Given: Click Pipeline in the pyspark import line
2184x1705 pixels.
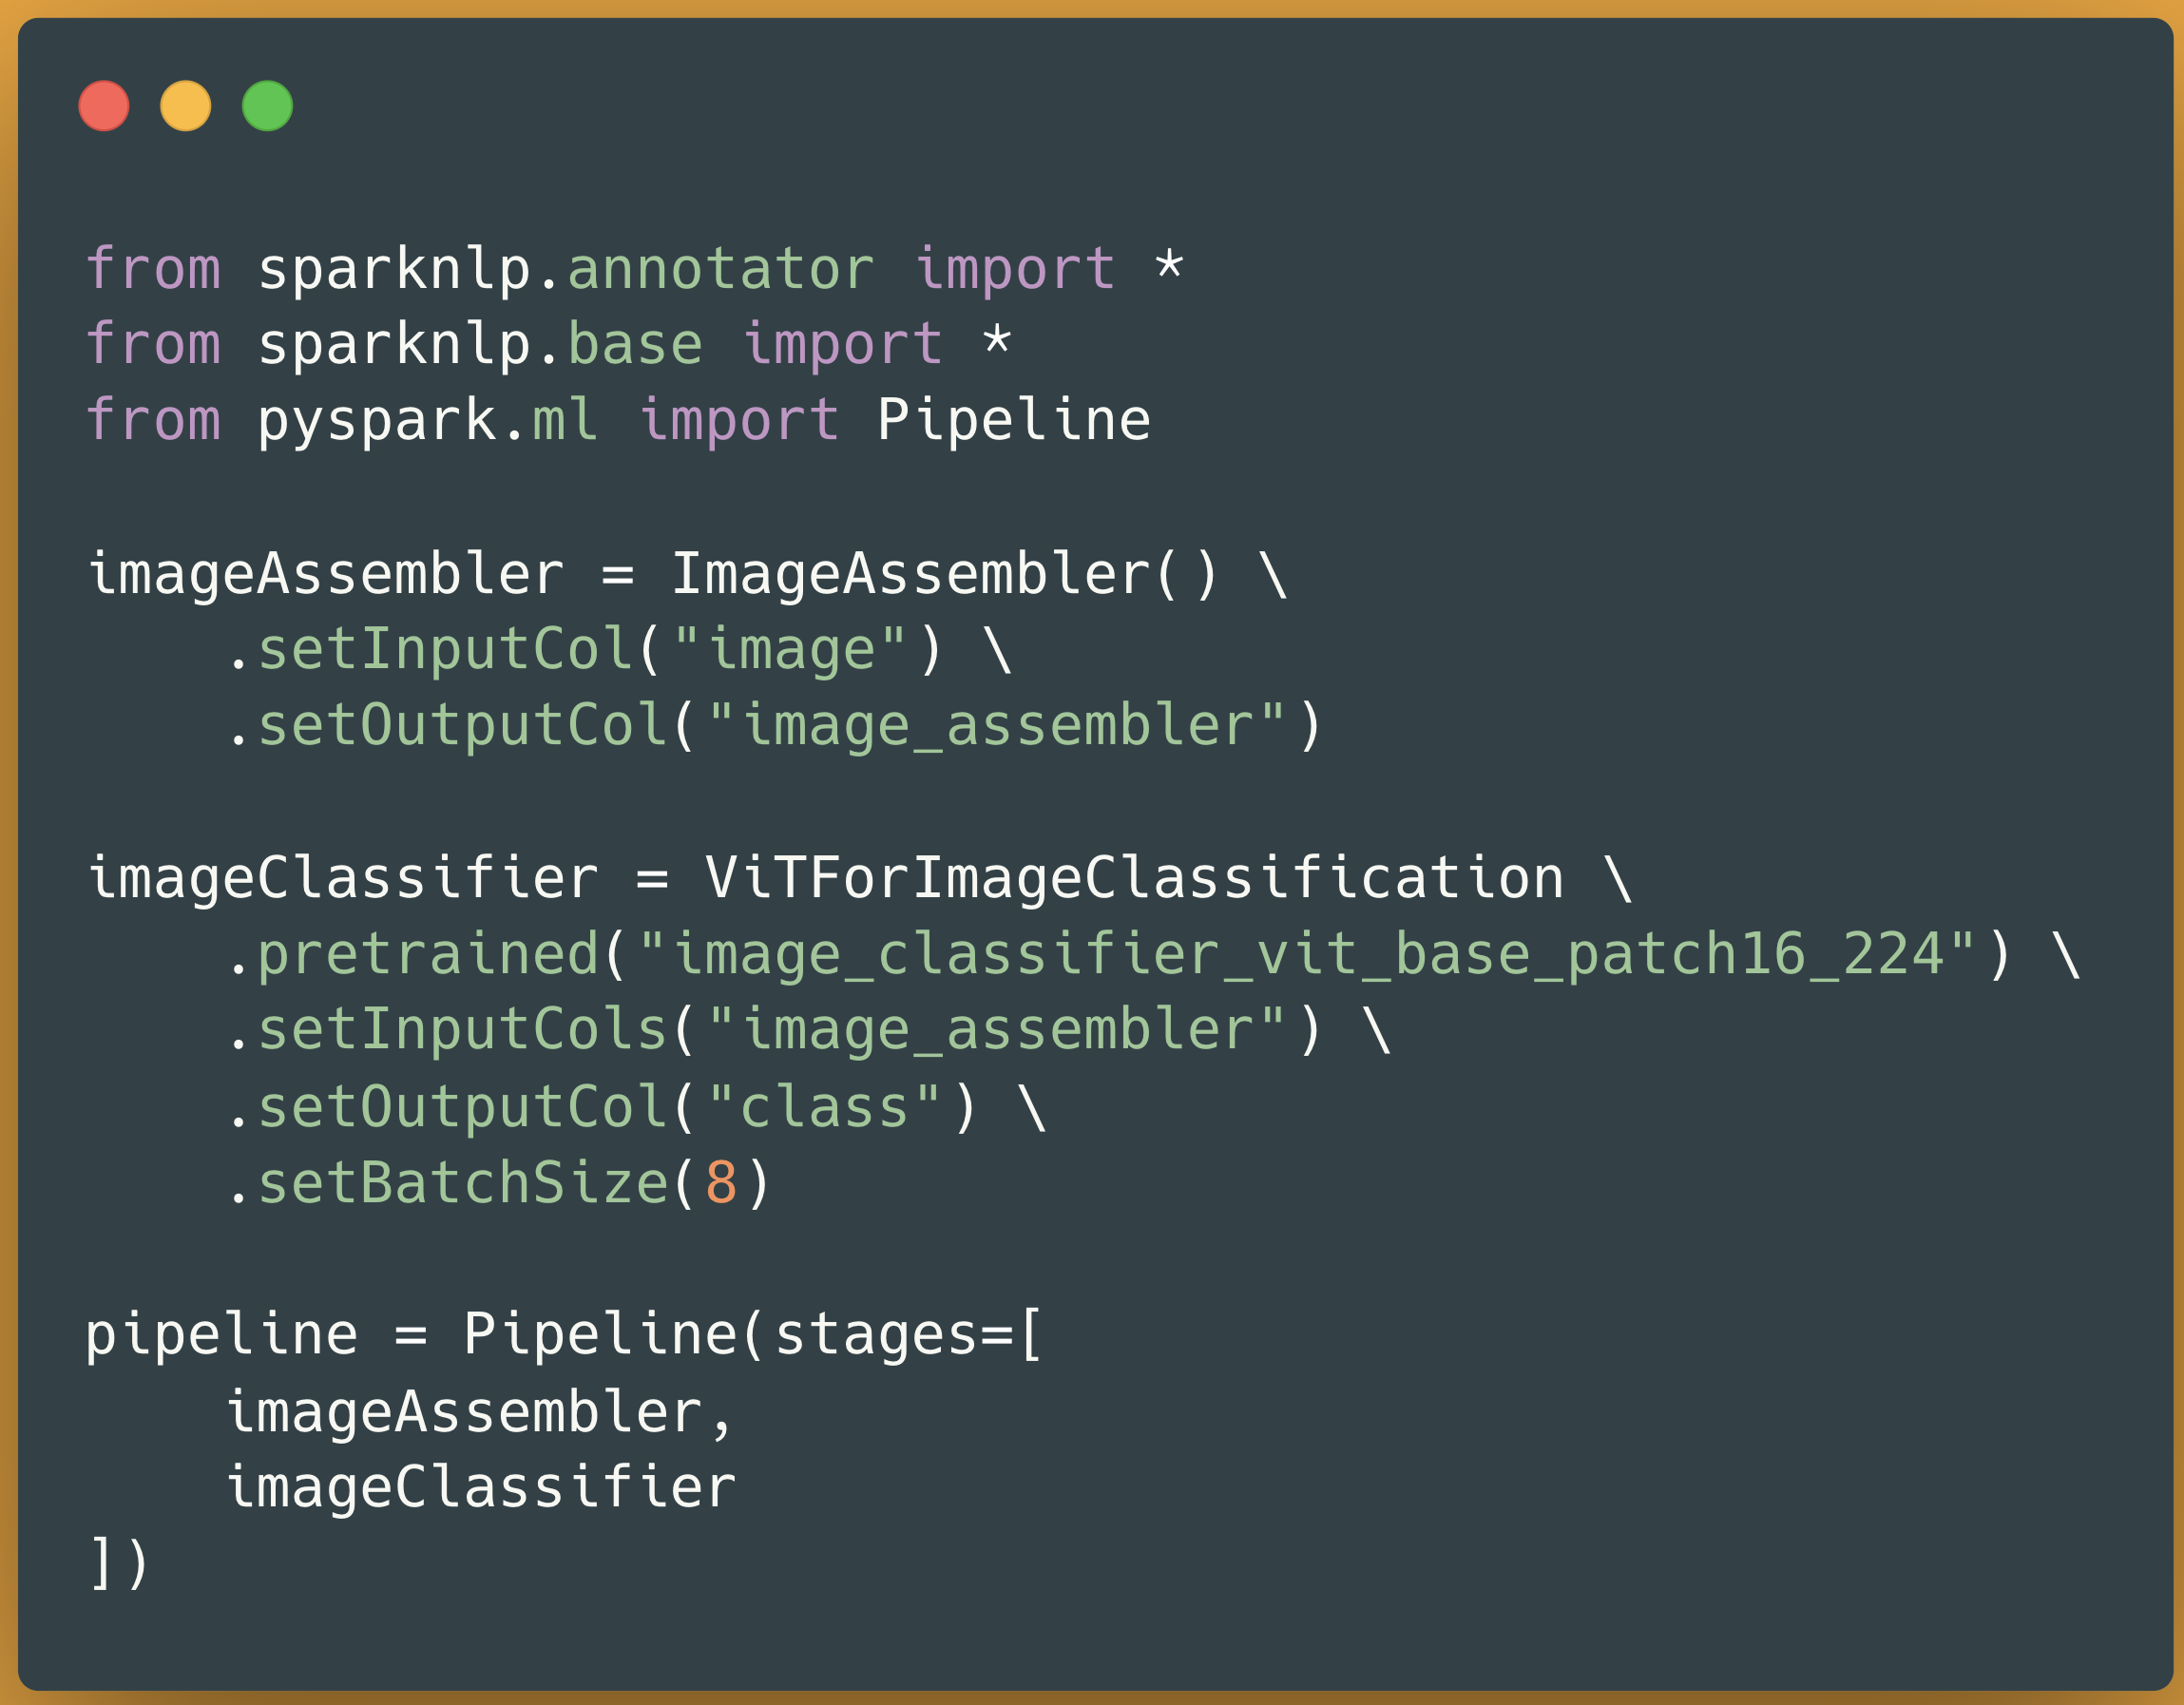Looking at the screenshot, I should 1014,420.
